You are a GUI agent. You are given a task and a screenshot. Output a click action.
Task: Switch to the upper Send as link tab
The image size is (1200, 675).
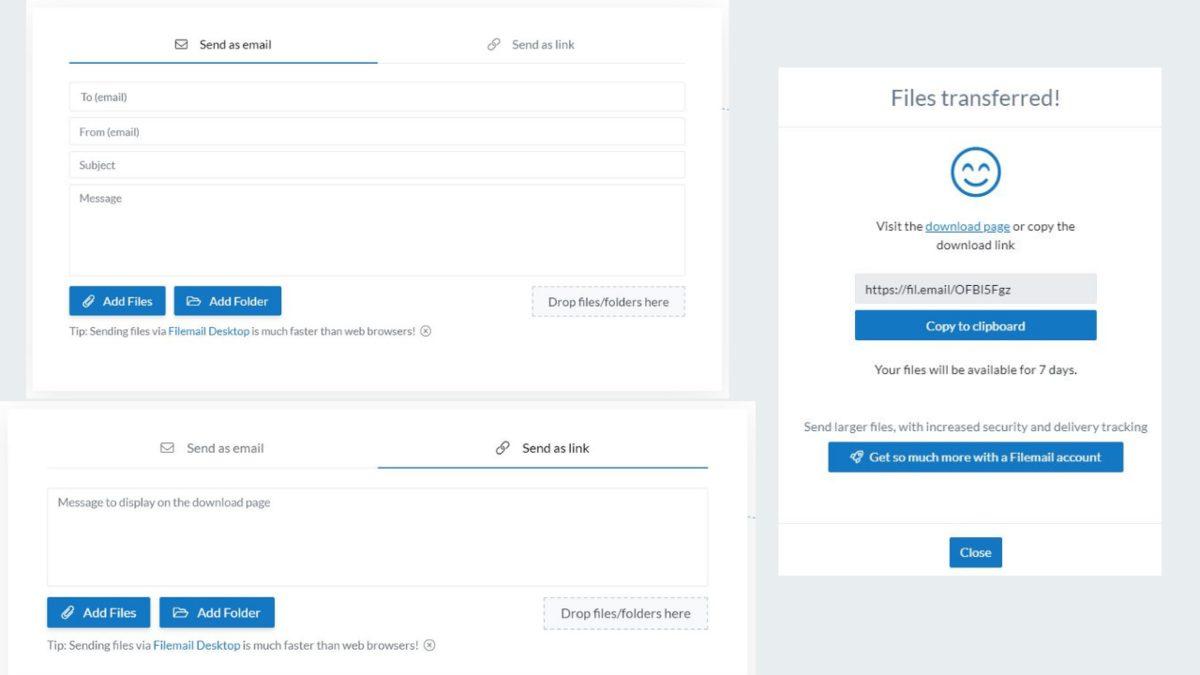tap(531, 45)
